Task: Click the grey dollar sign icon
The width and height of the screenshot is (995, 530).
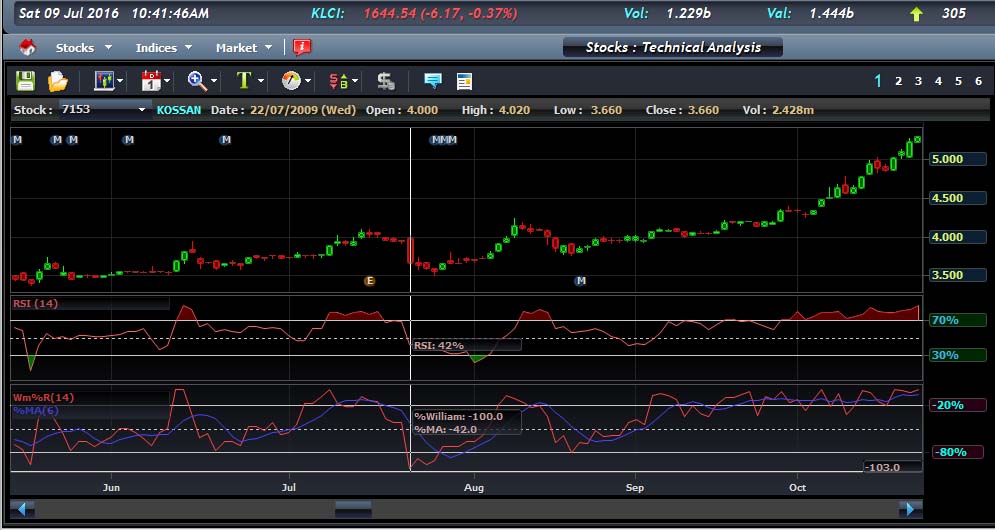Action: (386, 81)
